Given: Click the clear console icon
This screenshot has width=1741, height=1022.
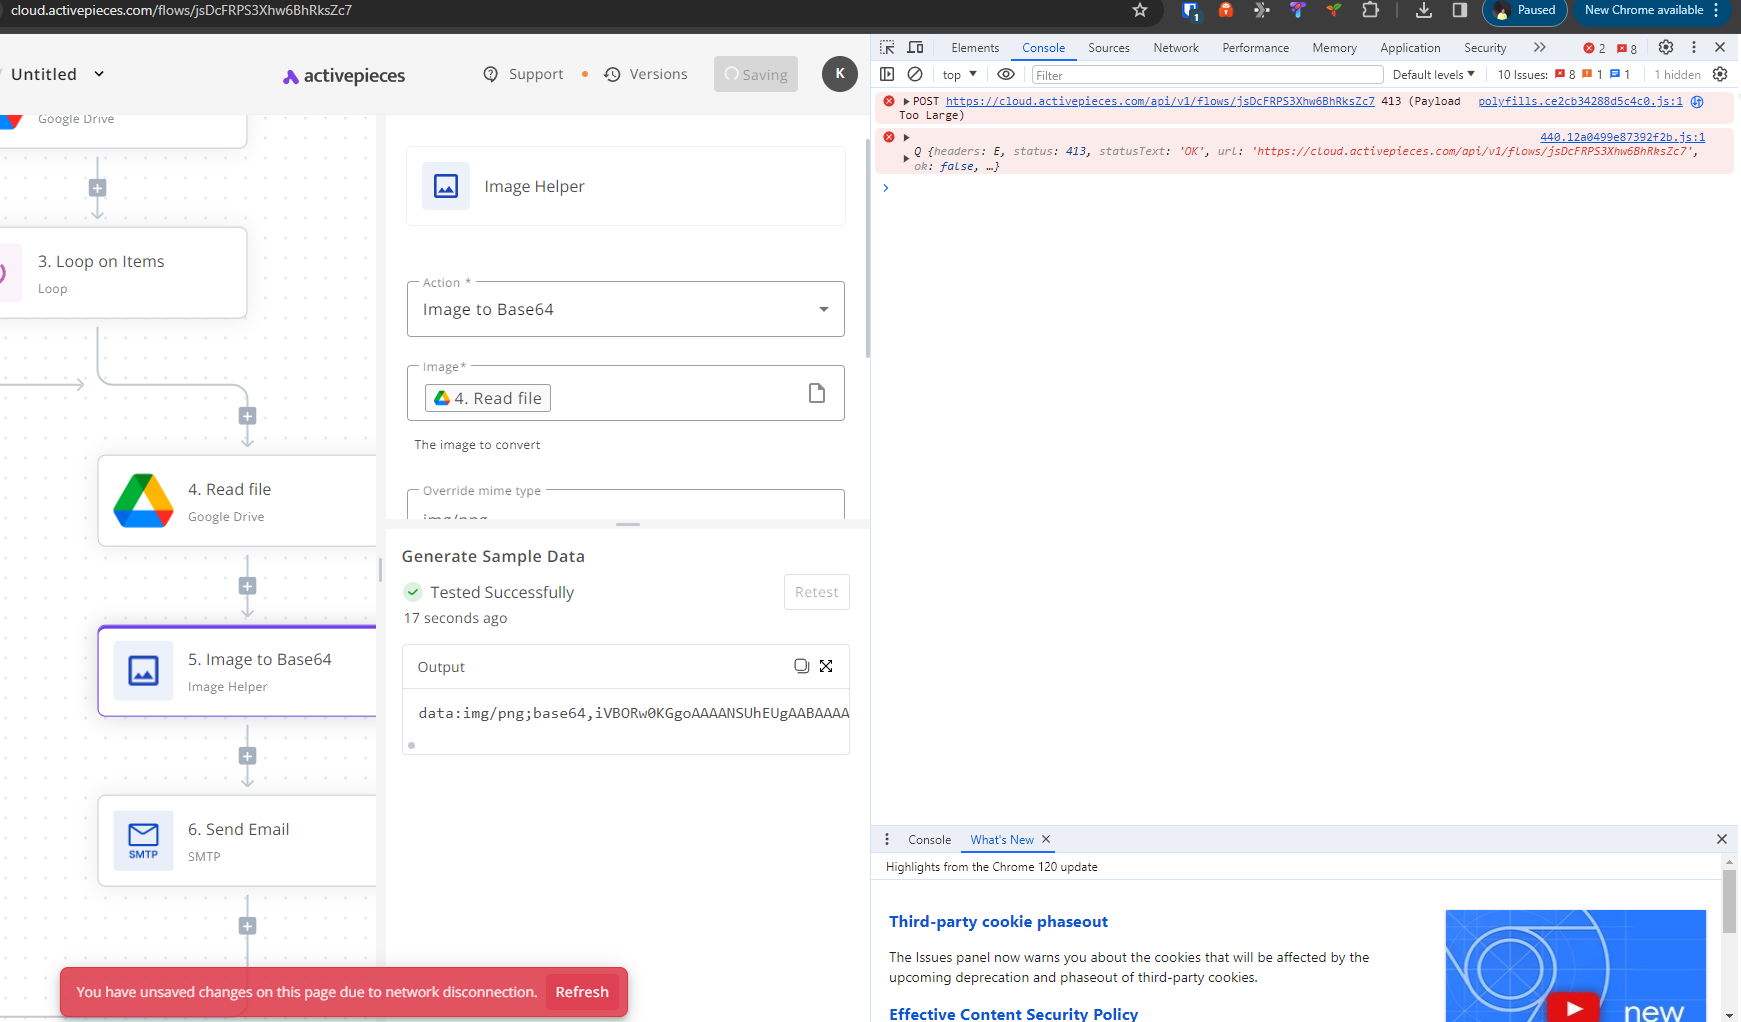Looking at the screenshot, I should point(914,74).
